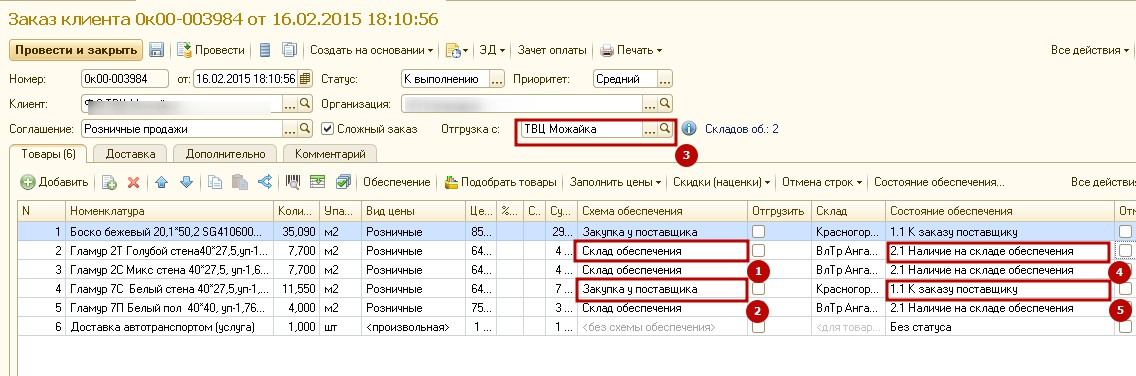The image size is (1136, 376).
Task: Switch to Доставка tab
Action: 130,154
